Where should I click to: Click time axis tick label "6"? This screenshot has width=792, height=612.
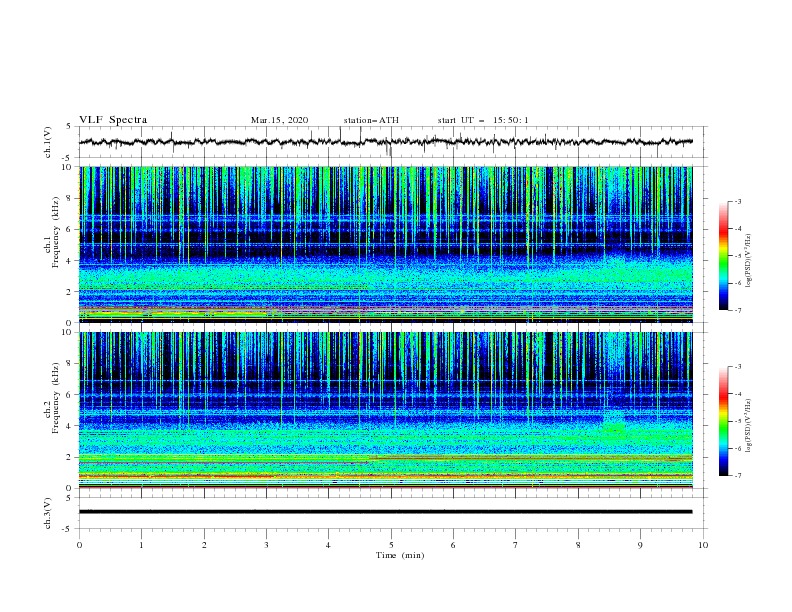point(453,545)
